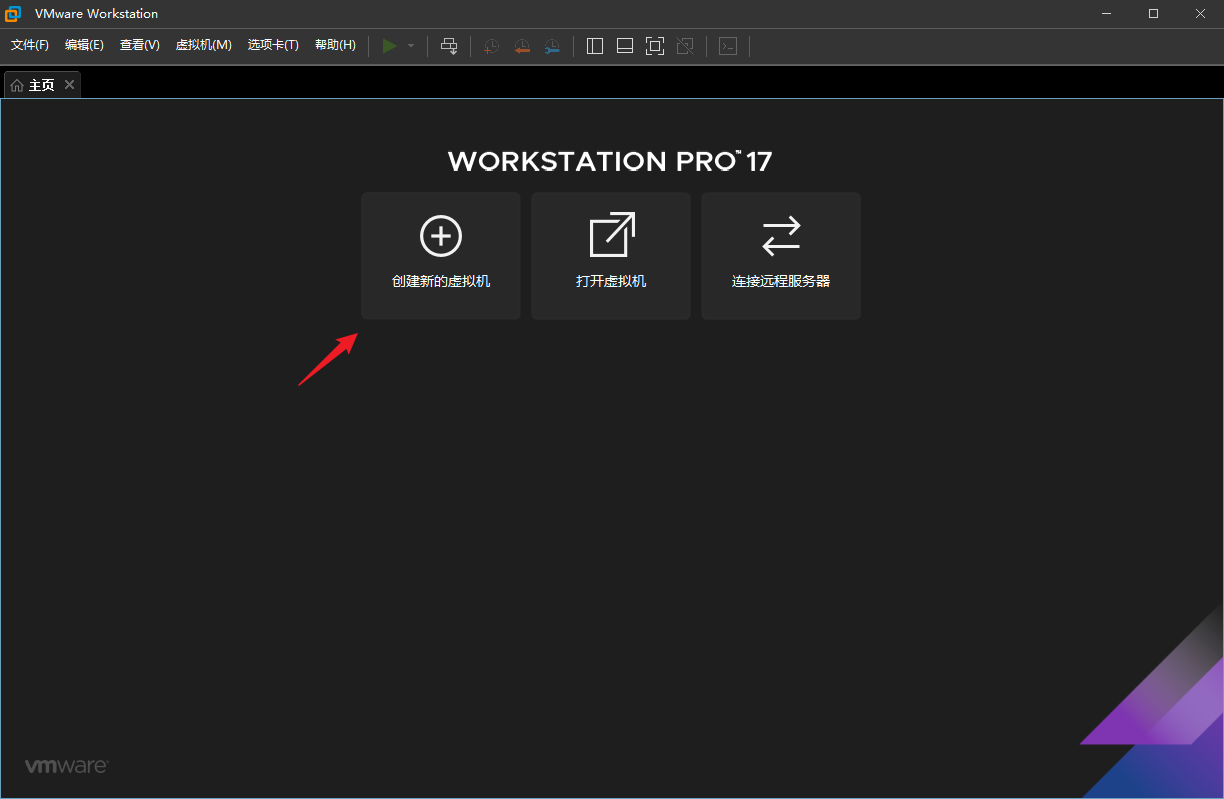Click the take snapshot clock icon

[491, 46]
